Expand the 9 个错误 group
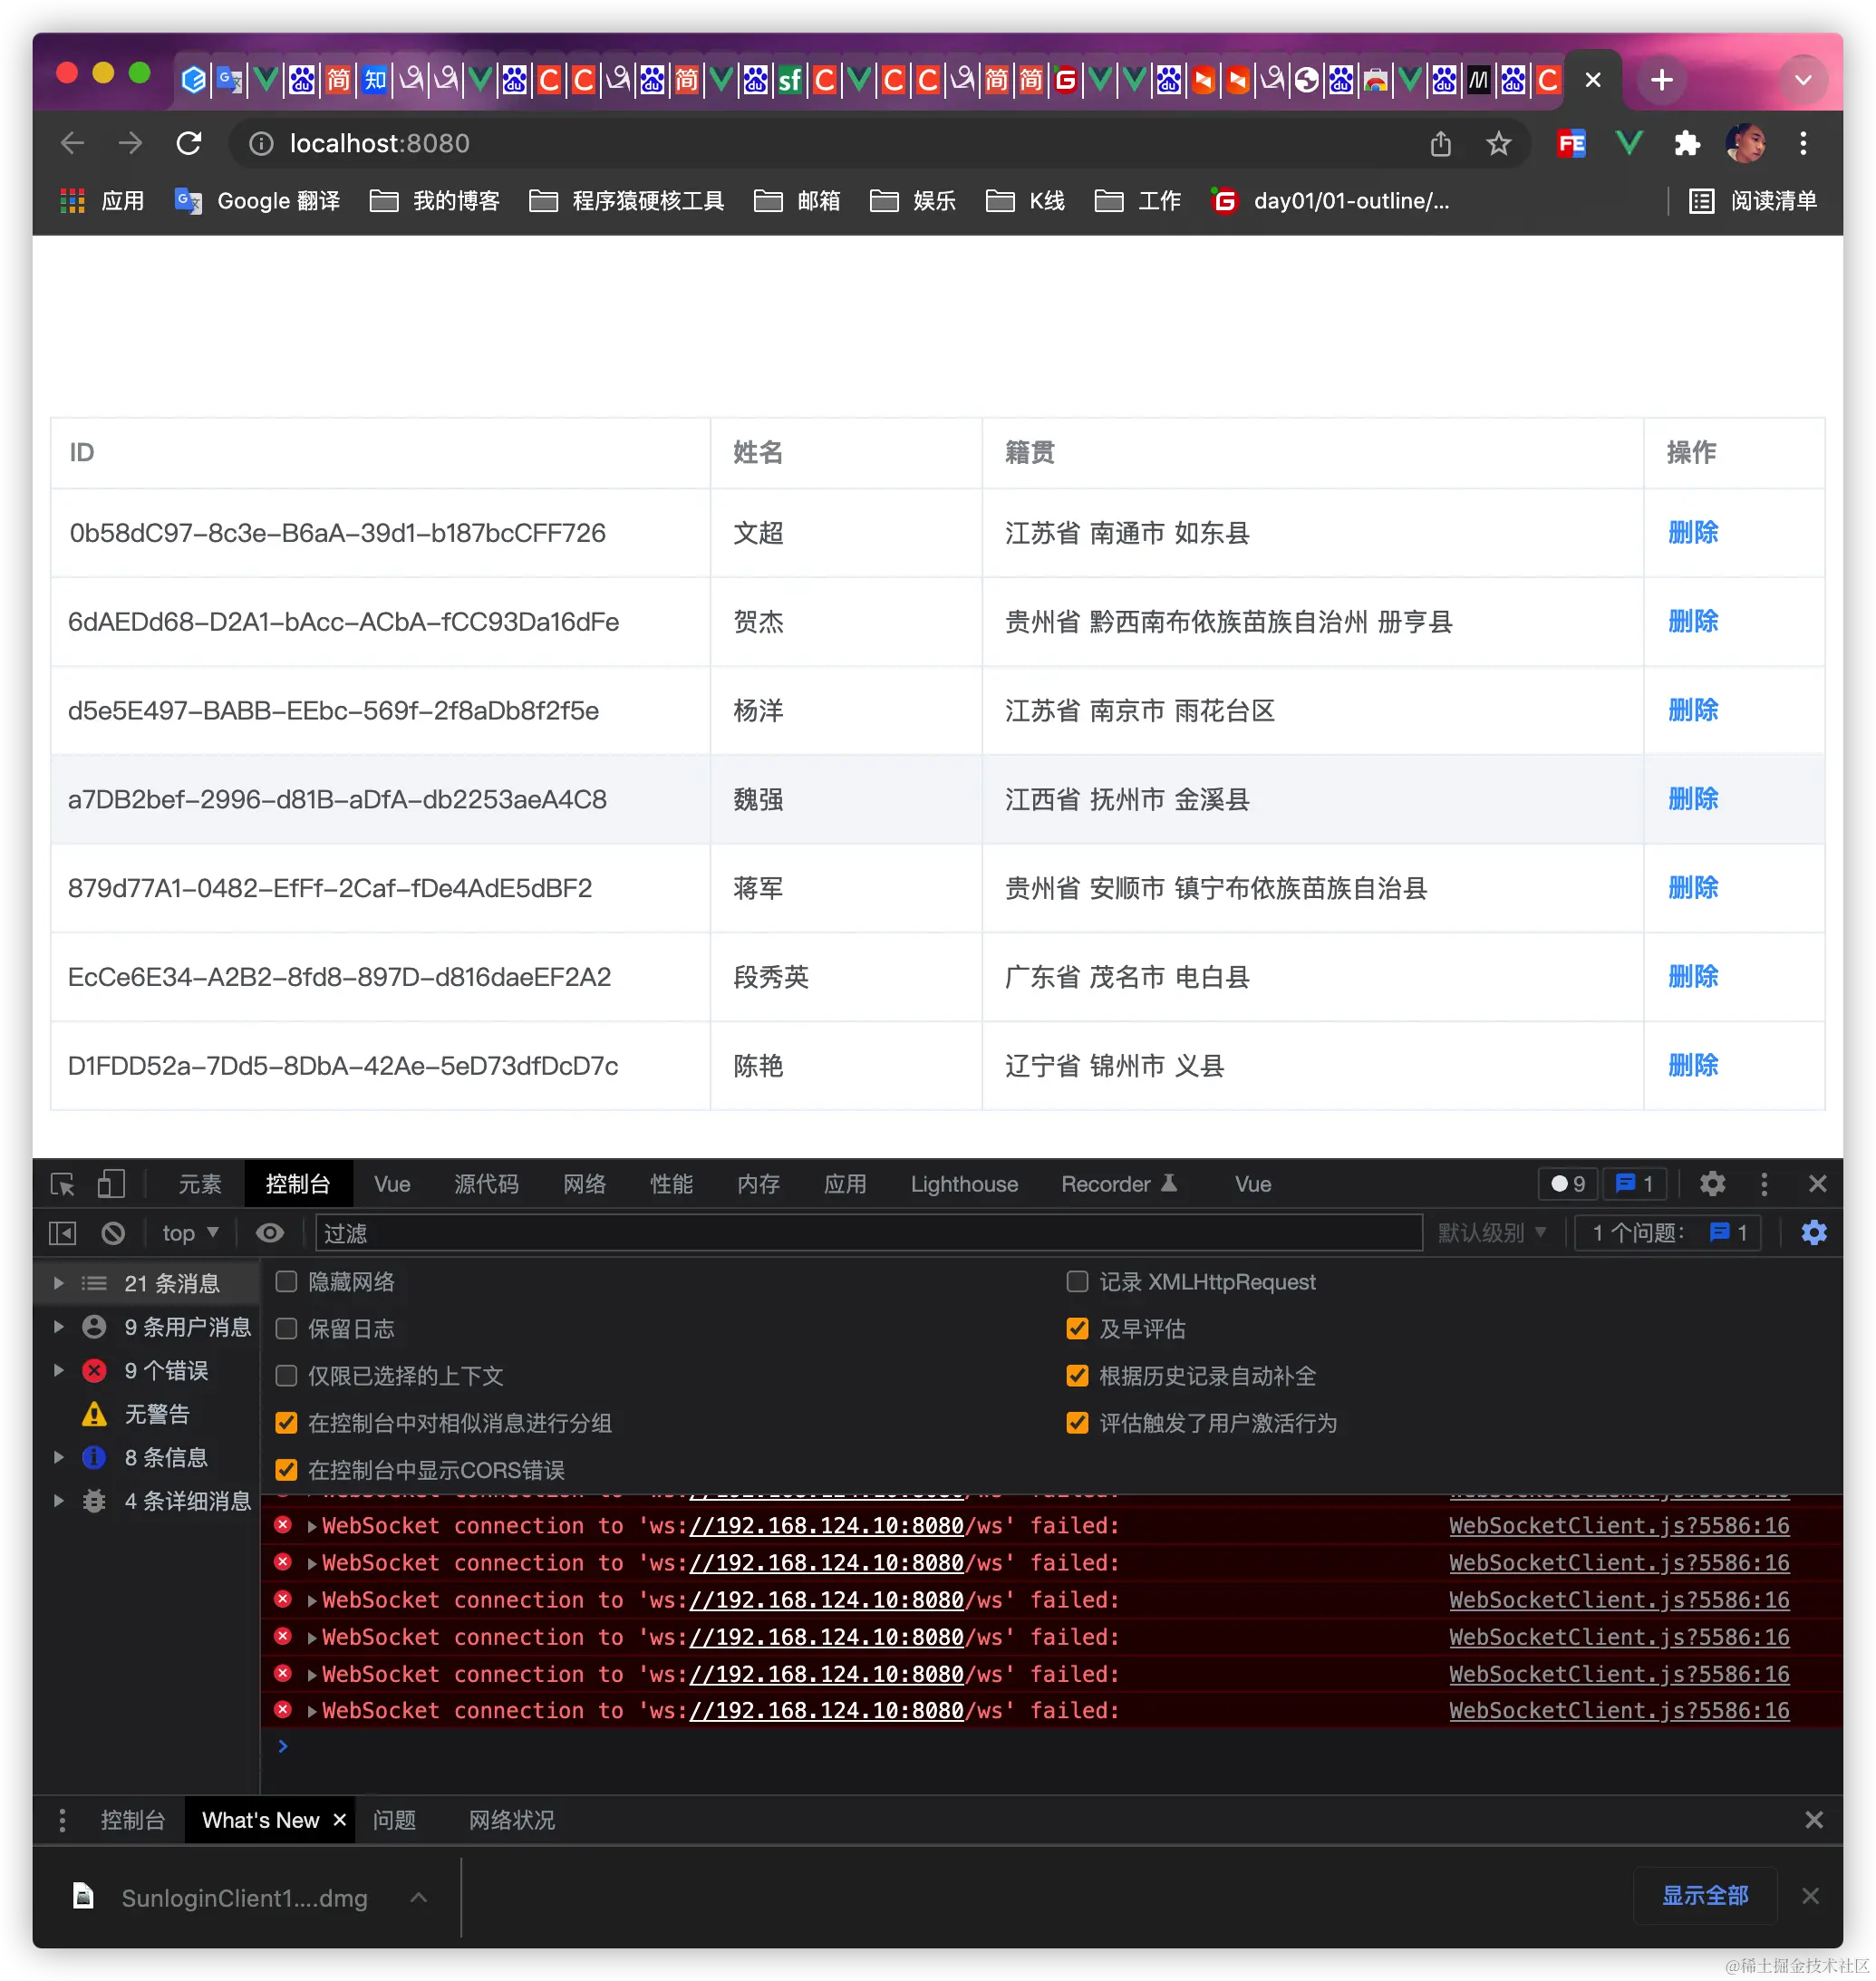Screen dimensions: 1876x1981 (x=59, y=1371)
